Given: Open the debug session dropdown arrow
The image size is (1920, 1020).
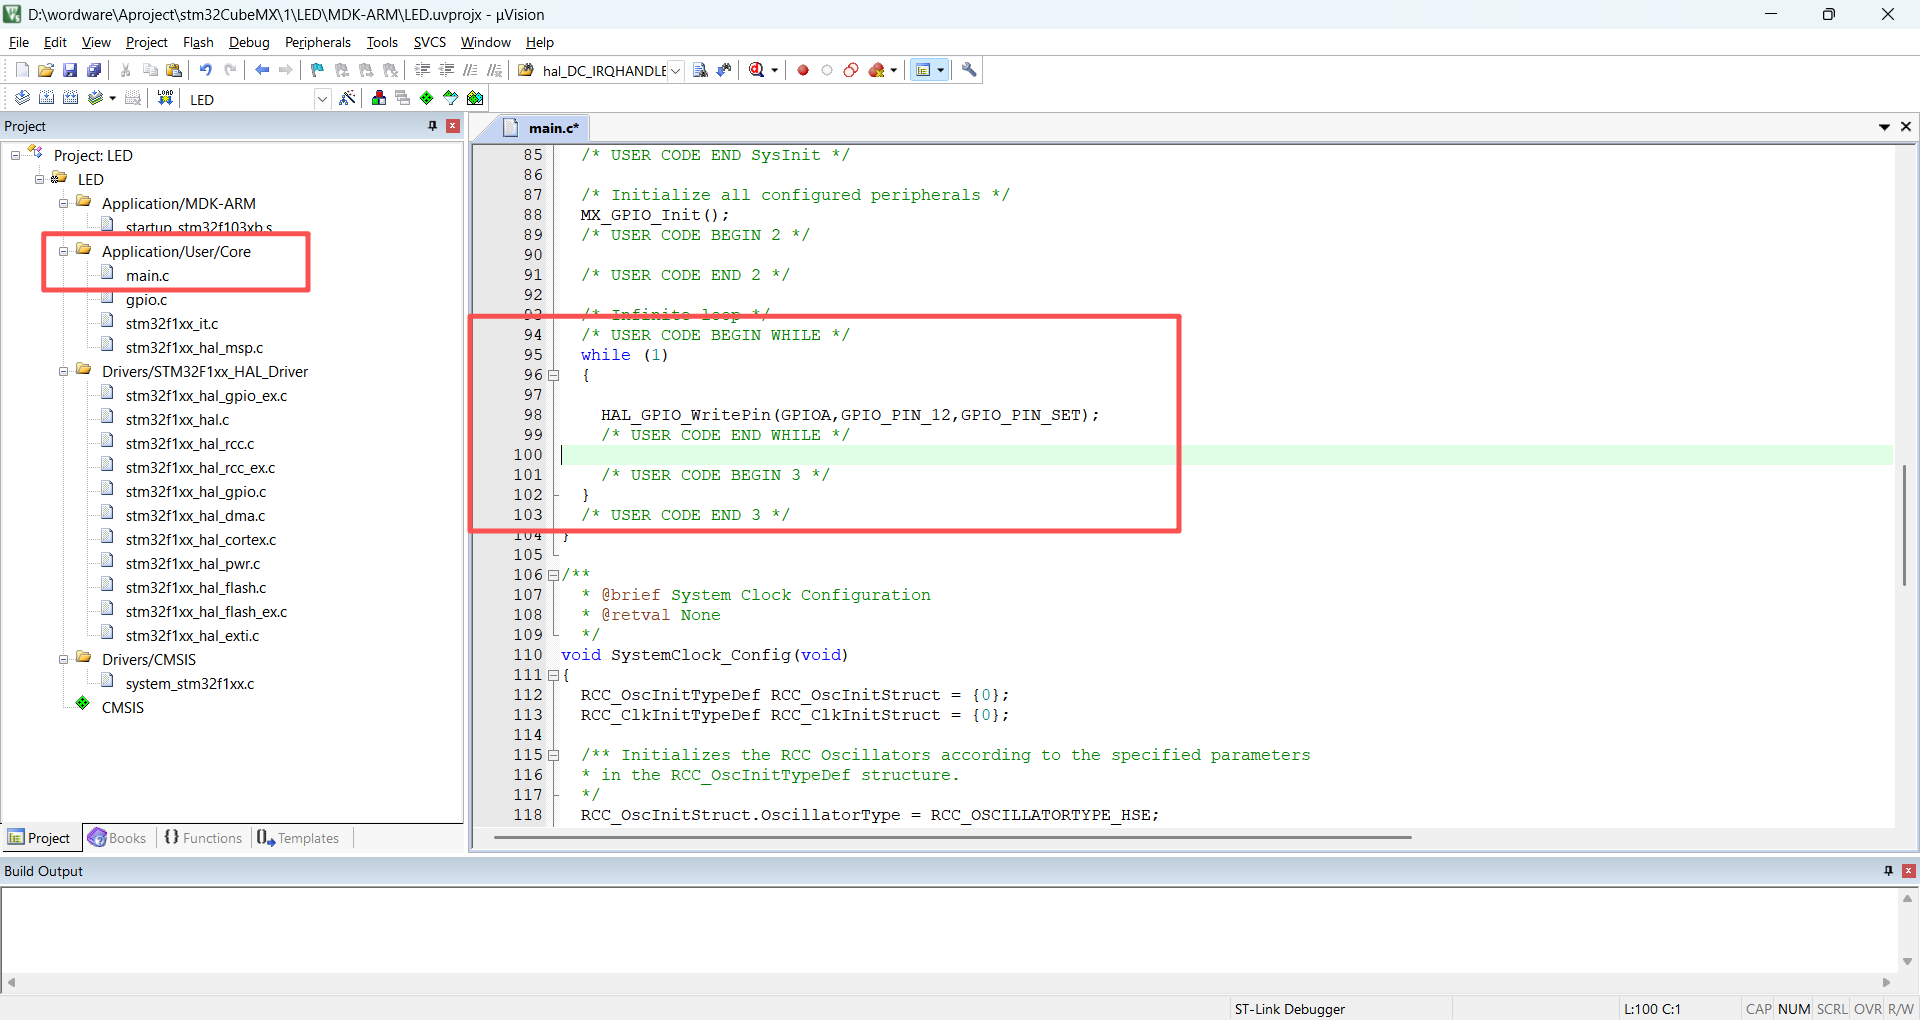Looking at the screenshot, I should [x=775, y=70].
